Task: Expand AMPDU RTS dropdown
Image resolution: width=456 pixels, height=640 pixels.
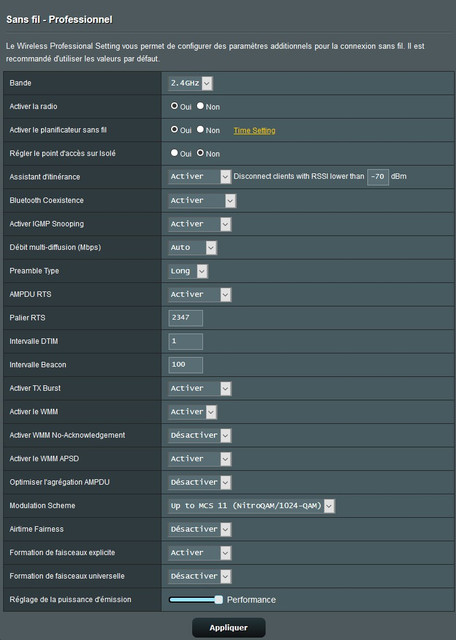Action: tap(200, 294)
